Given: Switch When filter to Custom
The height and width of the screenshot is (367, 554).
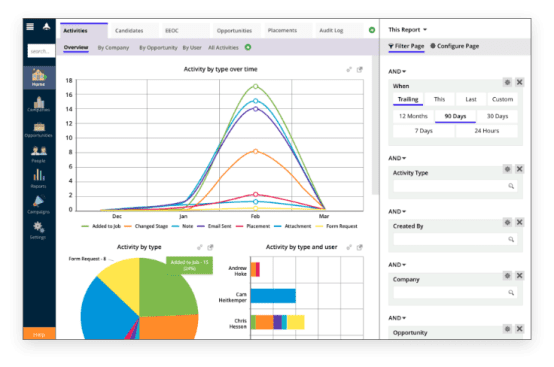Looking at the screenshot, I should (502, 99).
